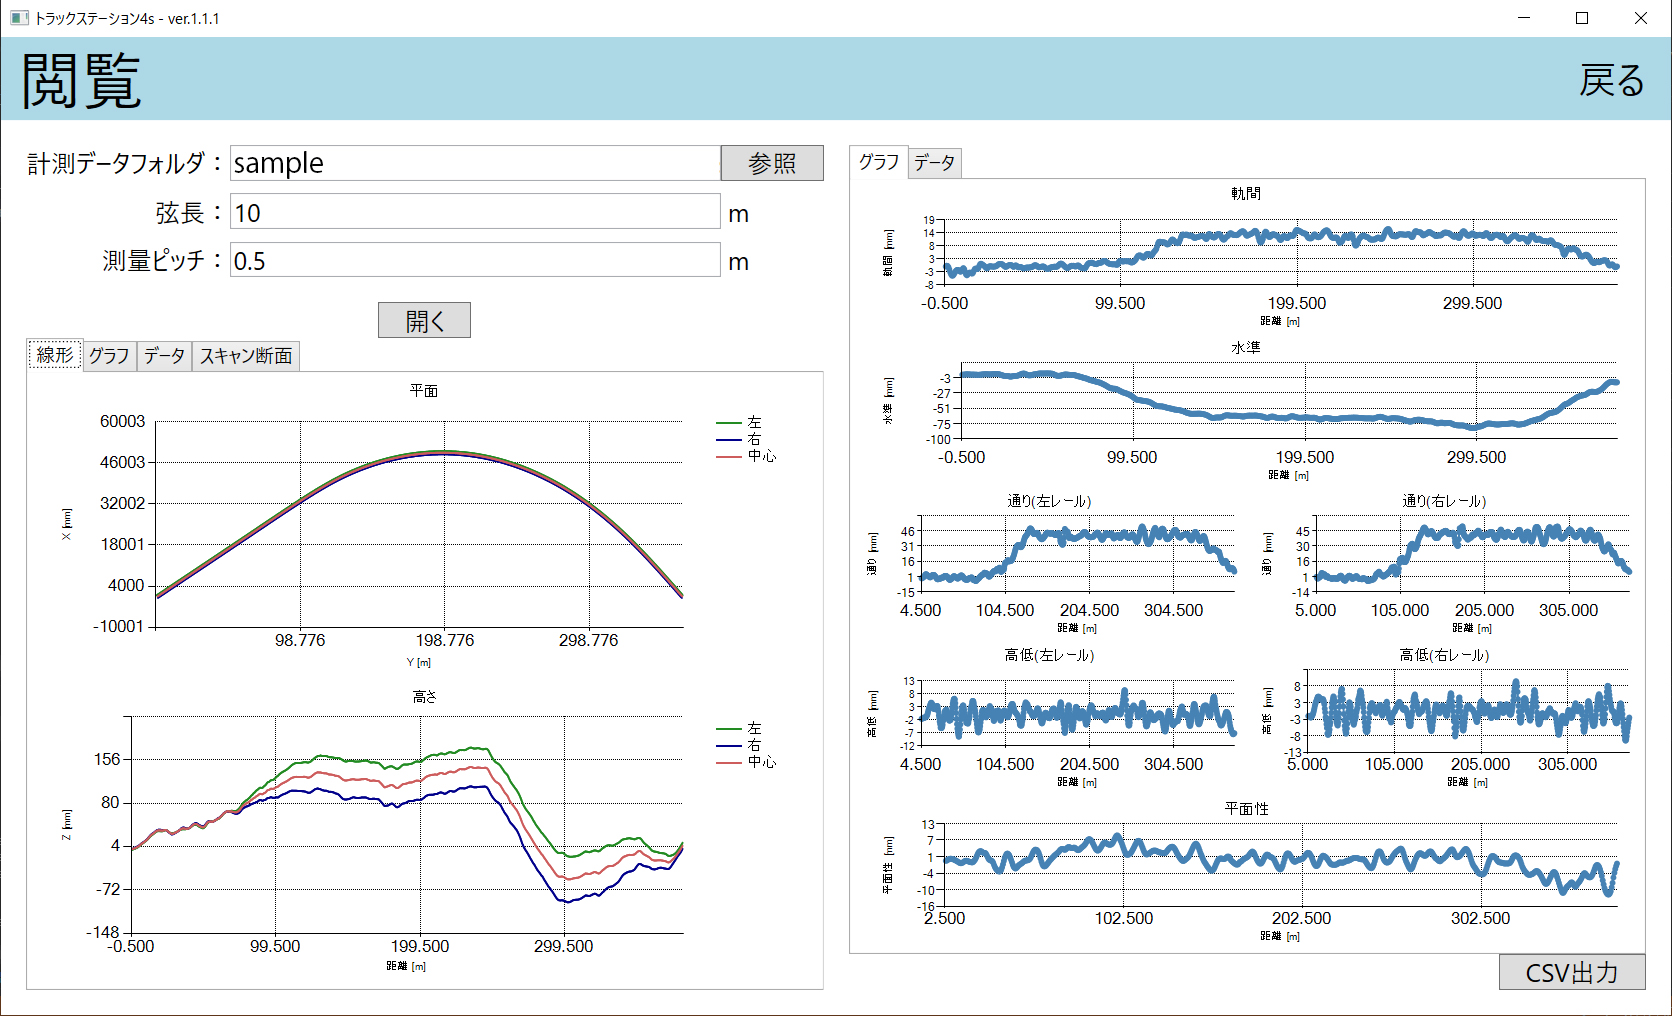Click the 水準 chart title
Screen dimensions: 1672x1016
point(1246,348)
